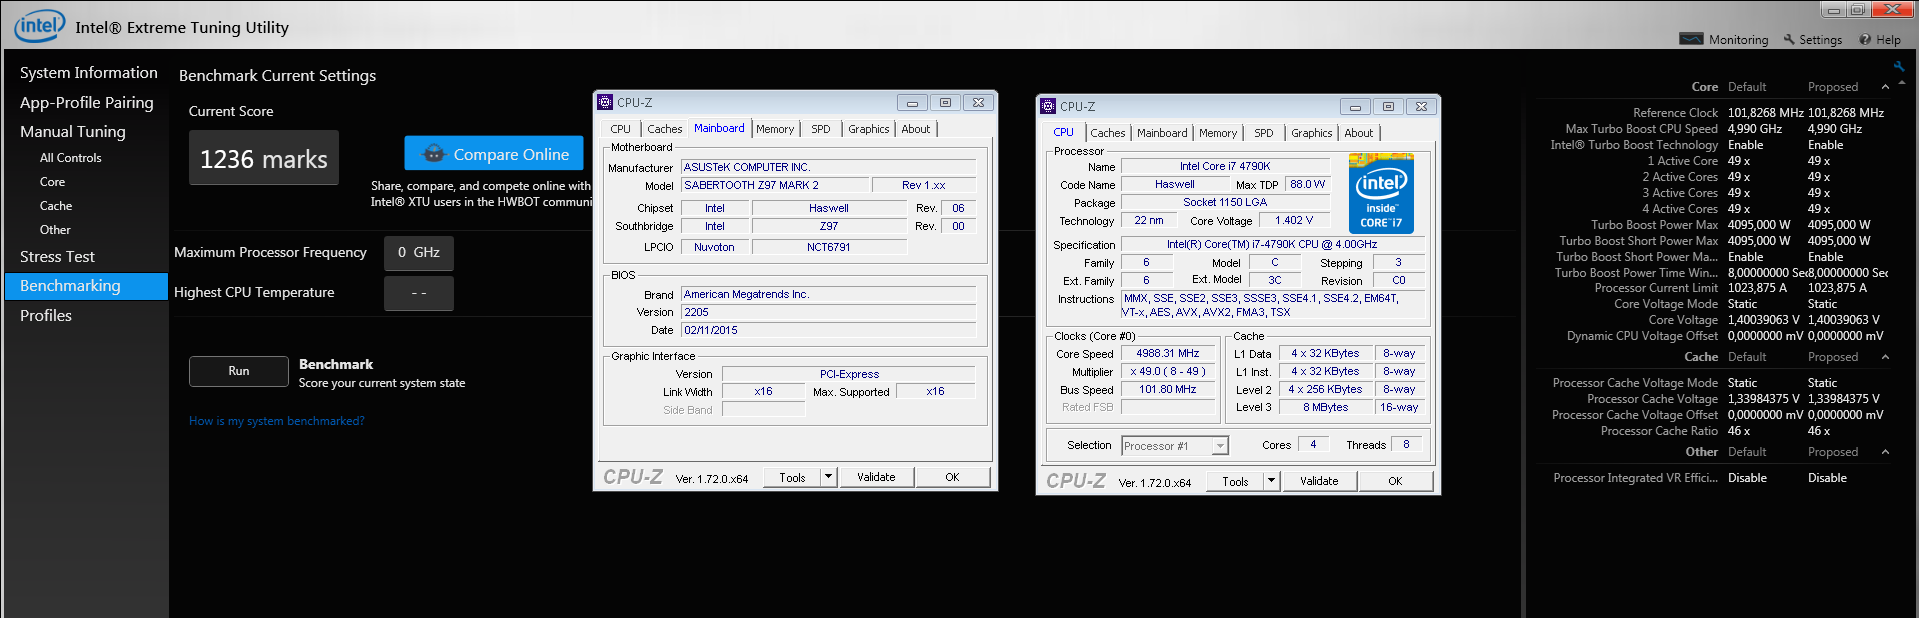Screen dimensions: 1919x618
Task: Open SPD tab in Mainboard window
Action: tap(821, 129)
